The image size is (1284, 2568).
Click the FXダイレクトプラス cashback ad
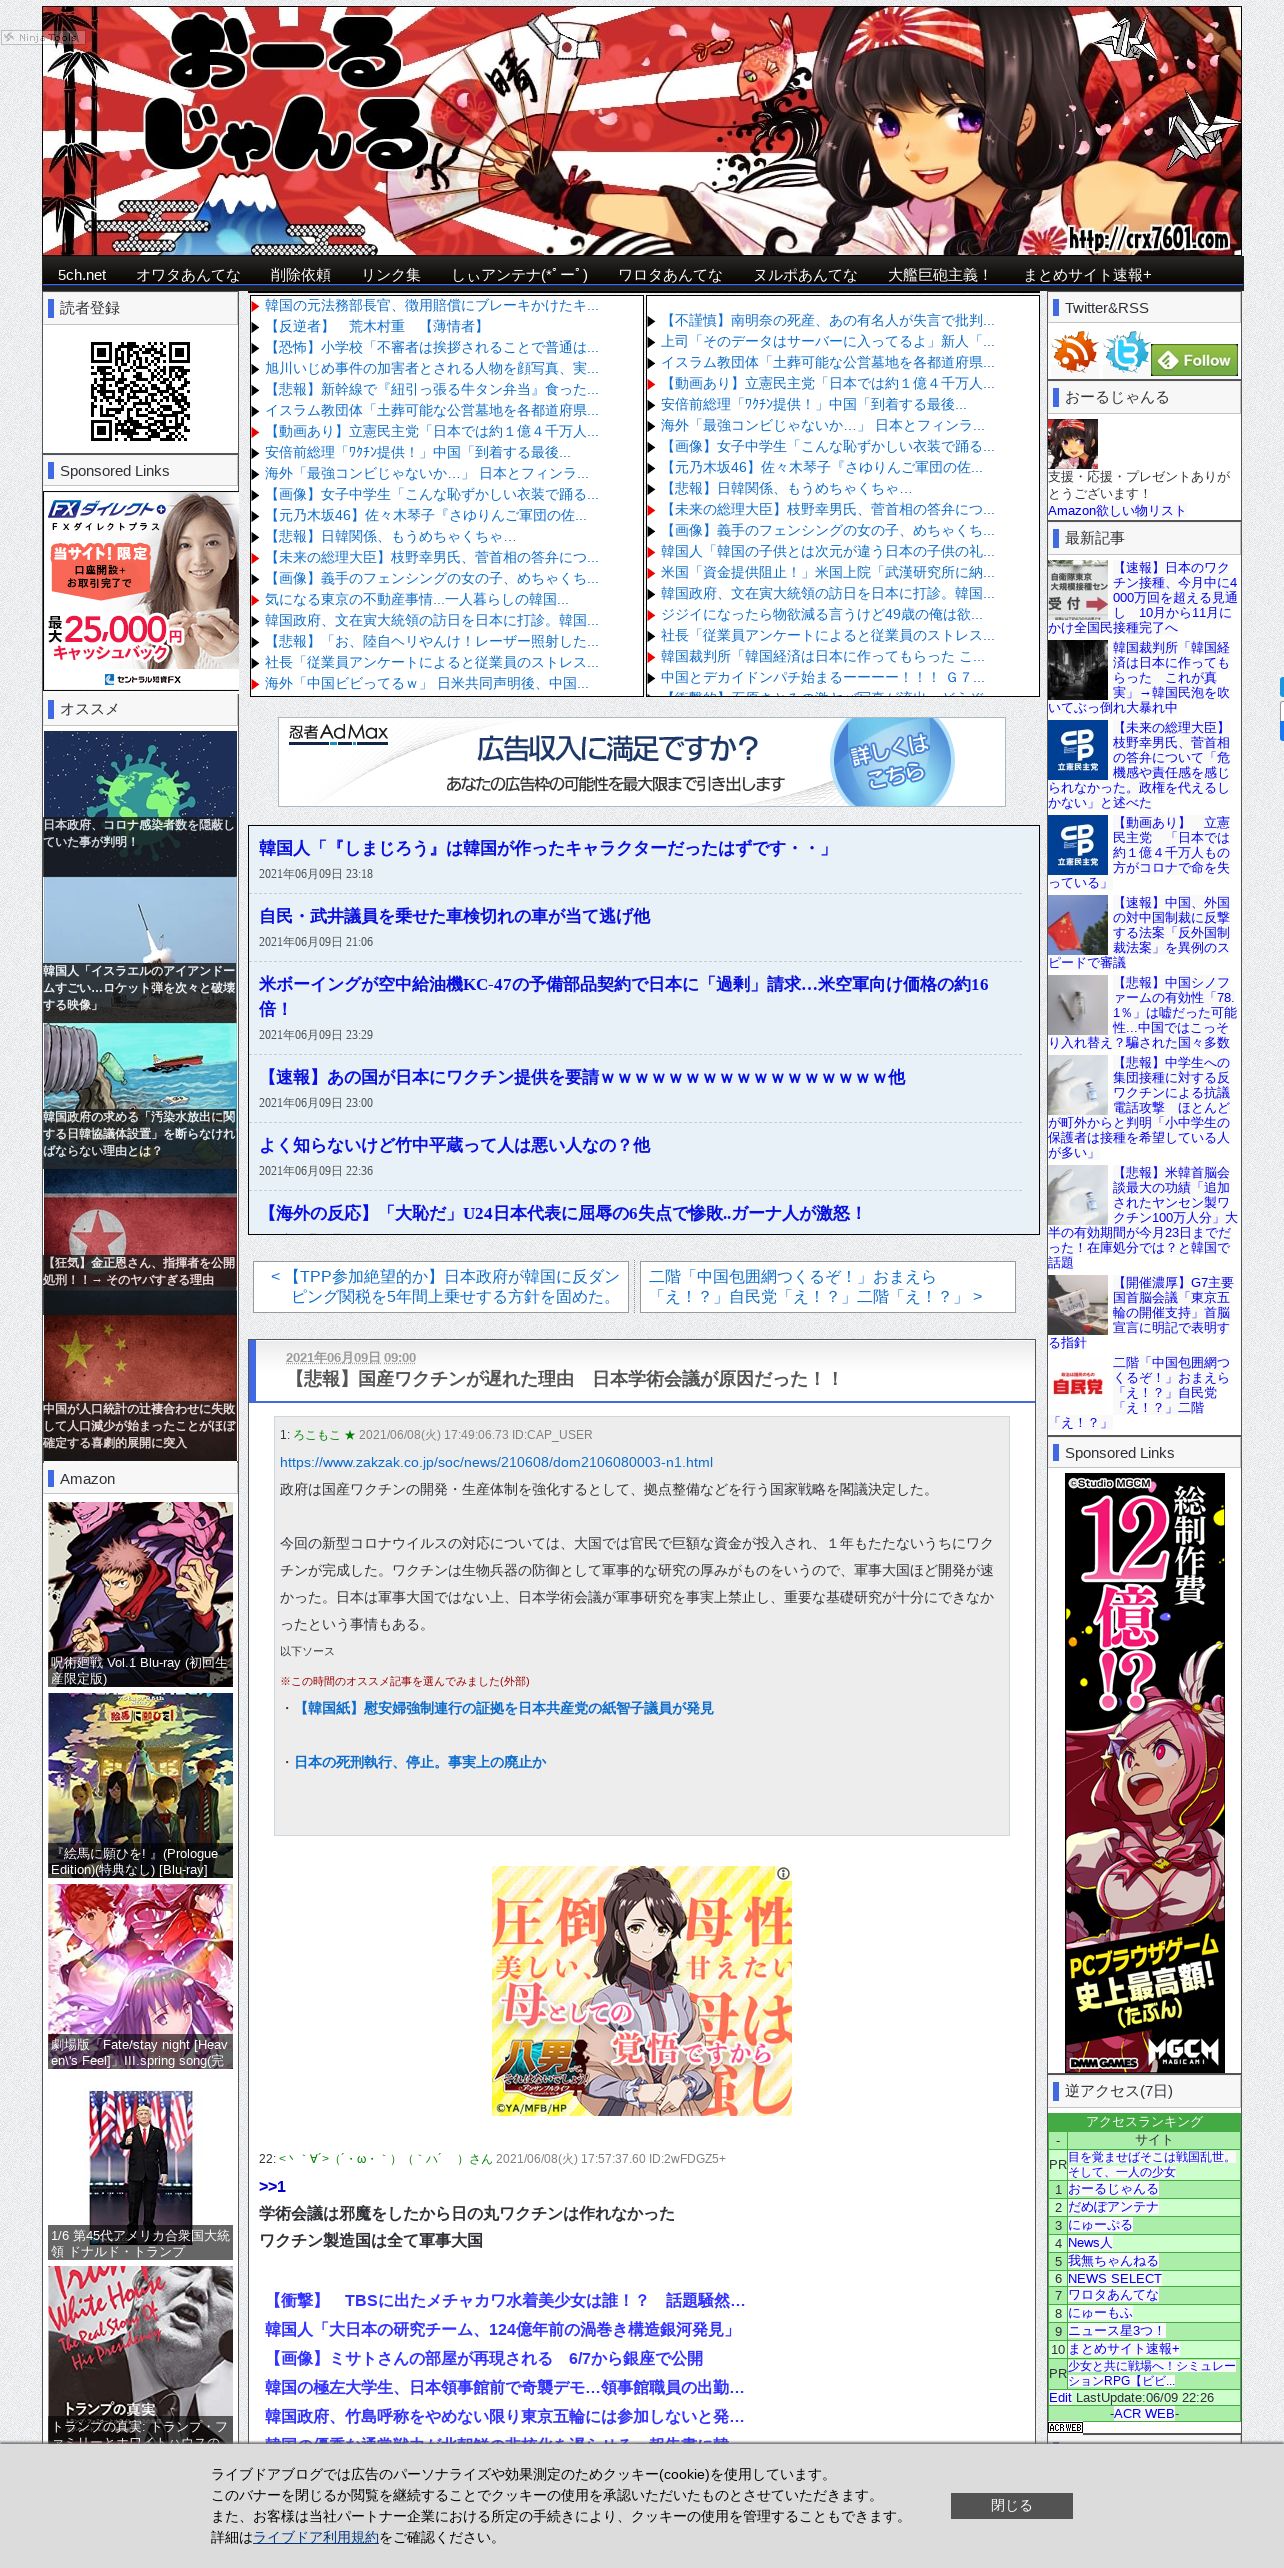(x=140, y=590)
